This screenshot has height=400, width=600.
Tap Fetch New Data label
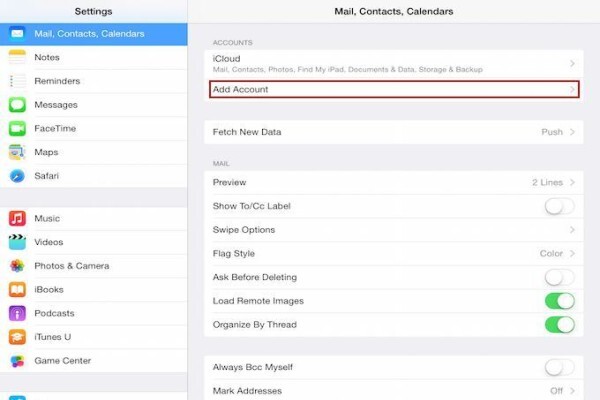247,132
